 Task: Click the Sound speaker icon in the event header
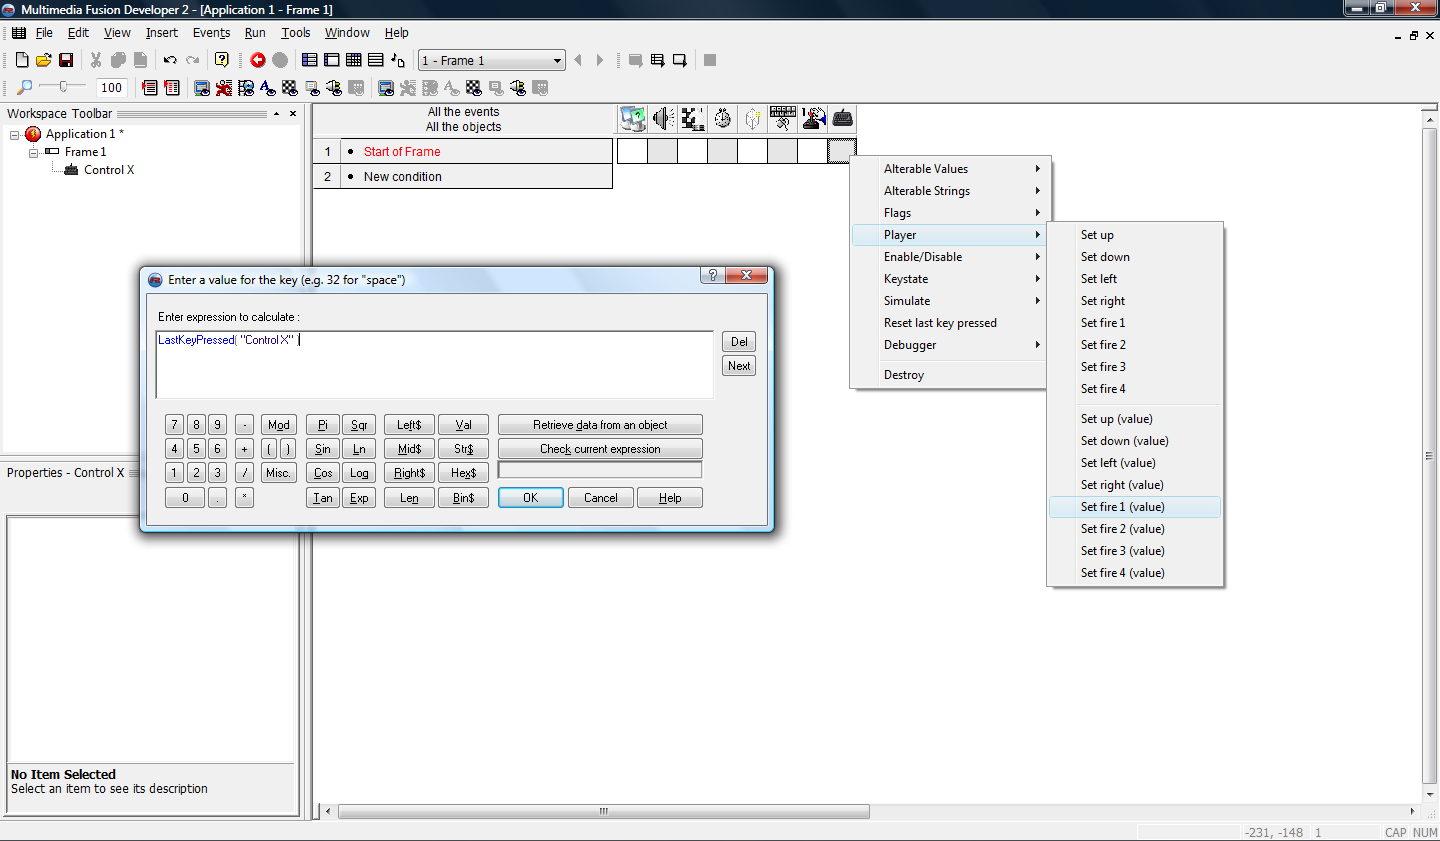click(662, 118)
